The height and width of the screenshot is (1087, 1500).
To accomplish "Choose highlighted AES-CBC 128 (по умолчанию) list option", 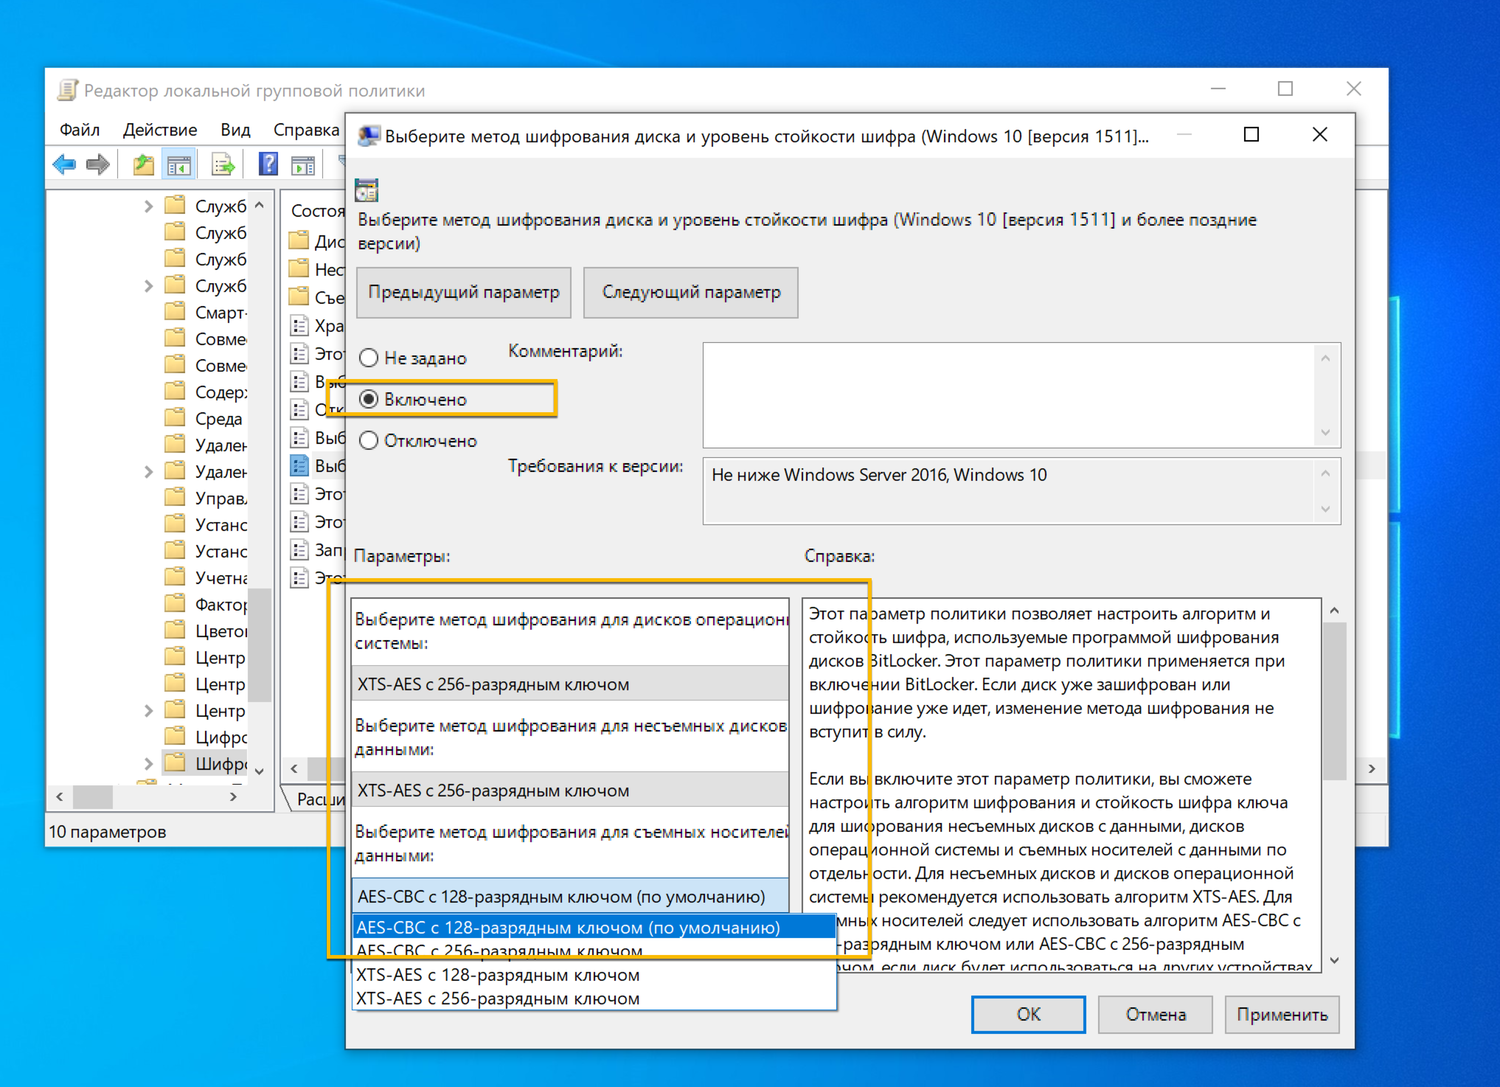I will click(x=595, y=927).
